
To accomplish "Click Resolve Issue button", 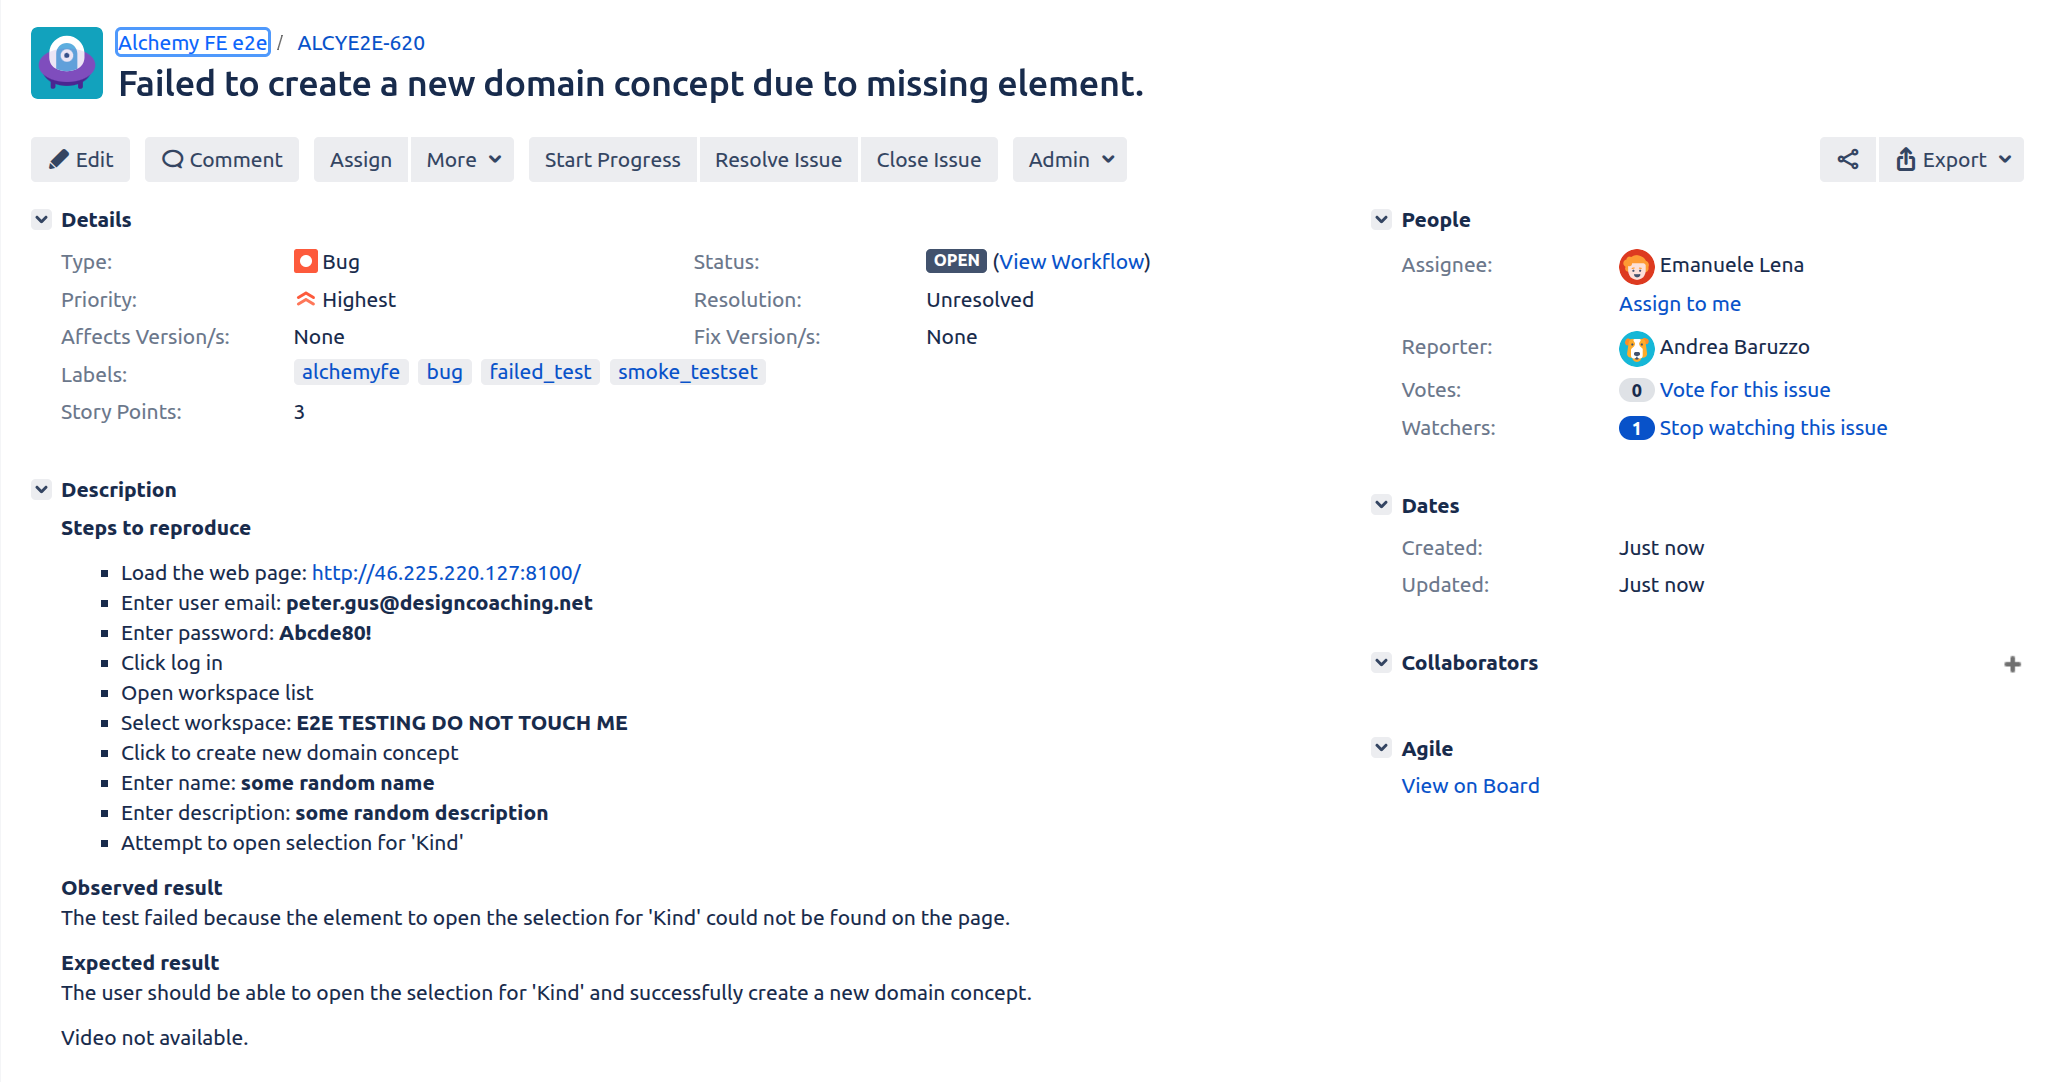I will 778,160.
